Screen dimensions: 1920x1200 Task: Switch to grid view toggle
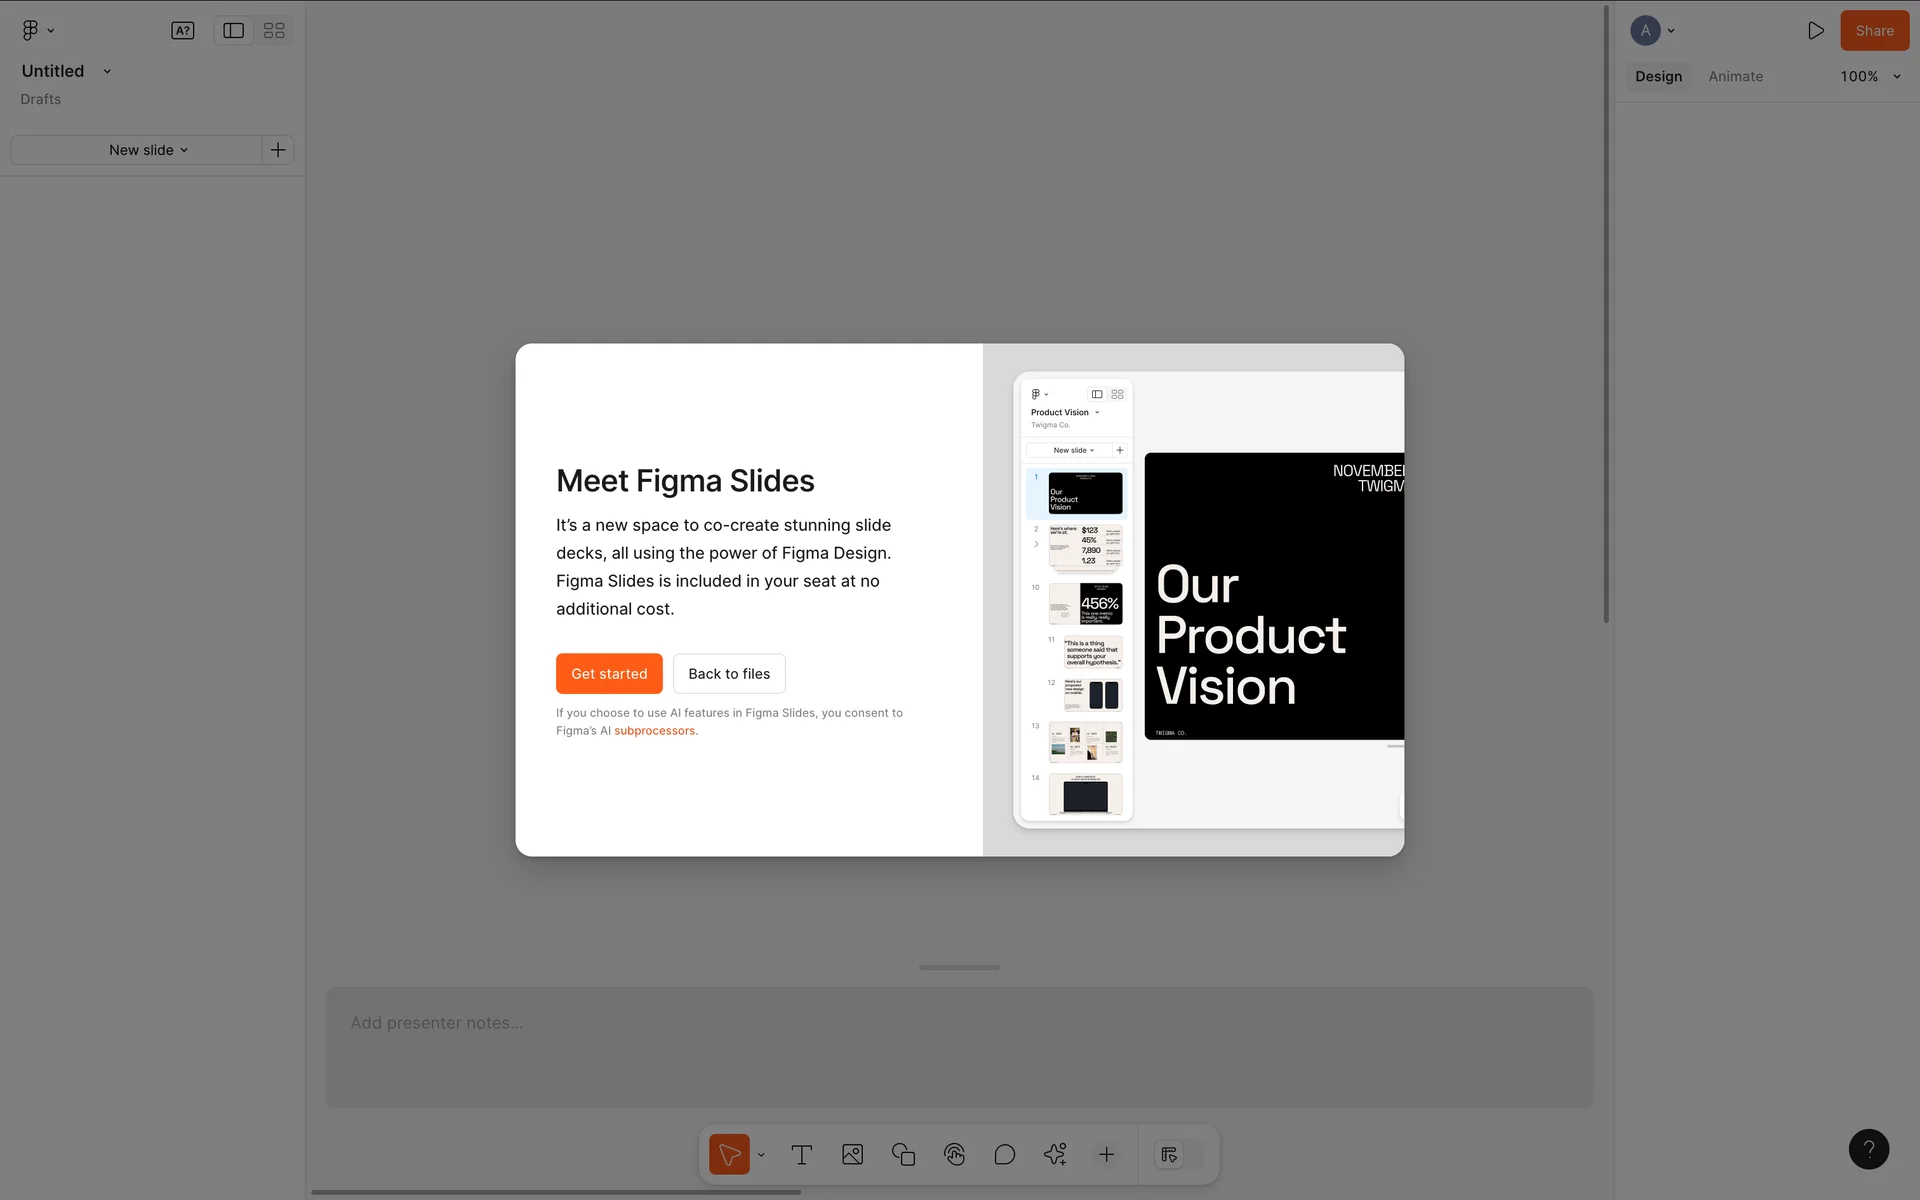pyautogui.click(x=274, y=30)
